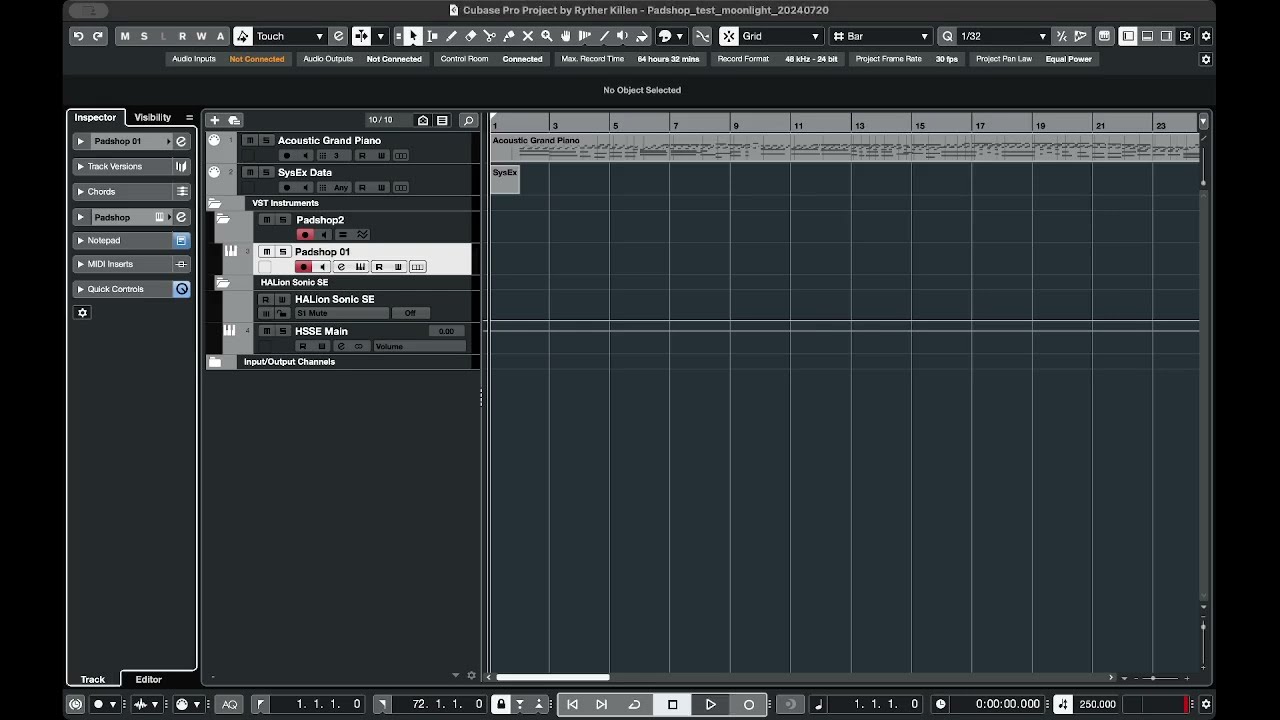Toggle Monitor on Padshop2 folder track
Viewport: 1280px width, 720px height.
pos(324,235)
